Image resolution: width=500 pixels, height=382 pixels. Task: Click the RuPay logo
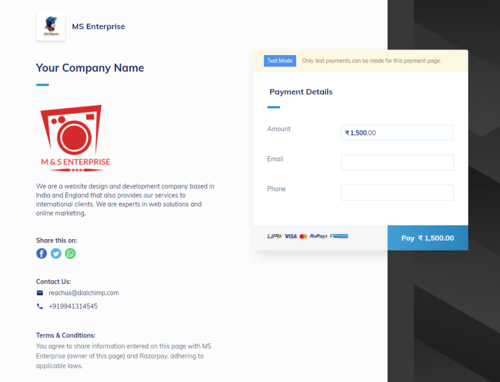click(318, 236)
